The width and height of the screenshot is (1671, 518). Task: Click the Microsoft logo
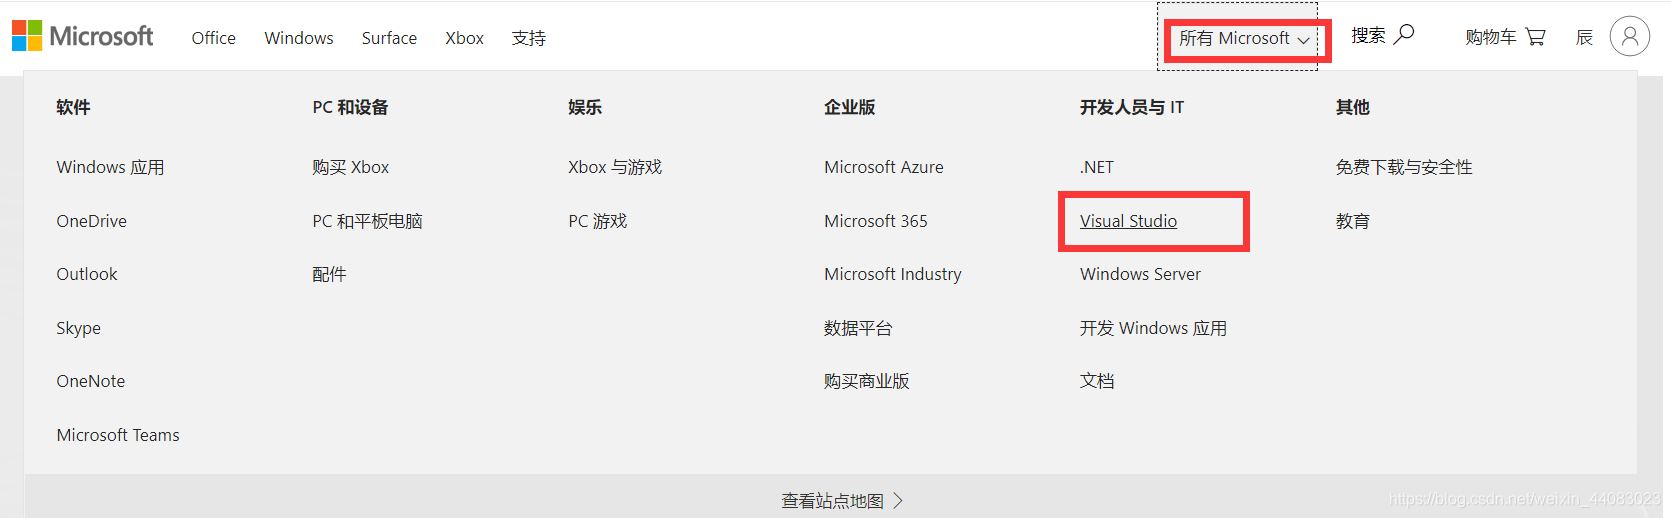(83, 37)
